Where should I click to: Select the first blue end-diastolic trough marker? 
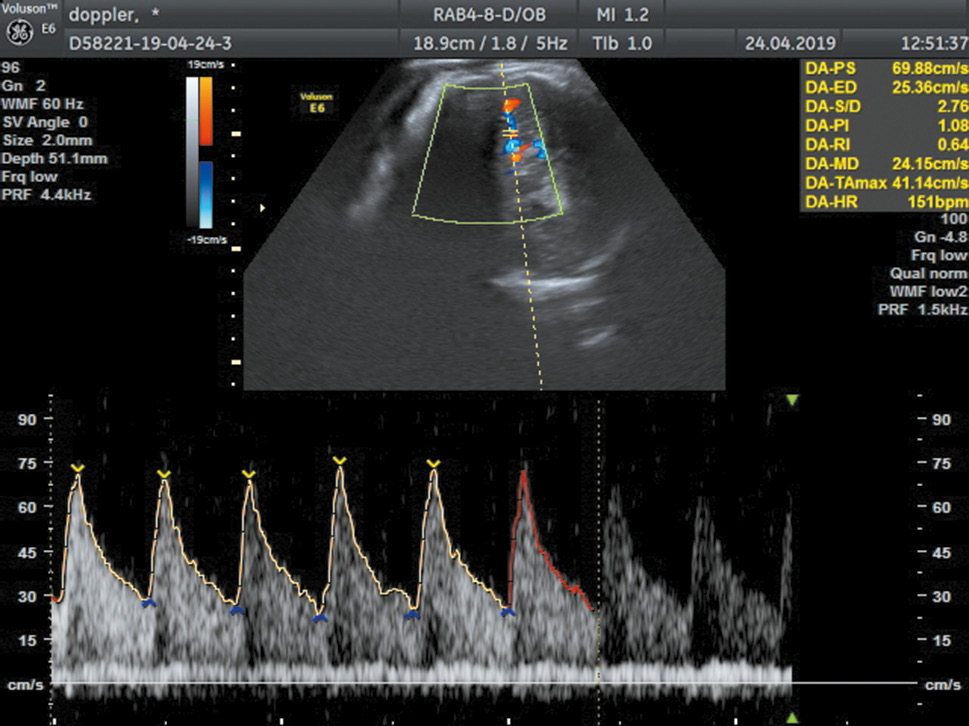(149, 603)
